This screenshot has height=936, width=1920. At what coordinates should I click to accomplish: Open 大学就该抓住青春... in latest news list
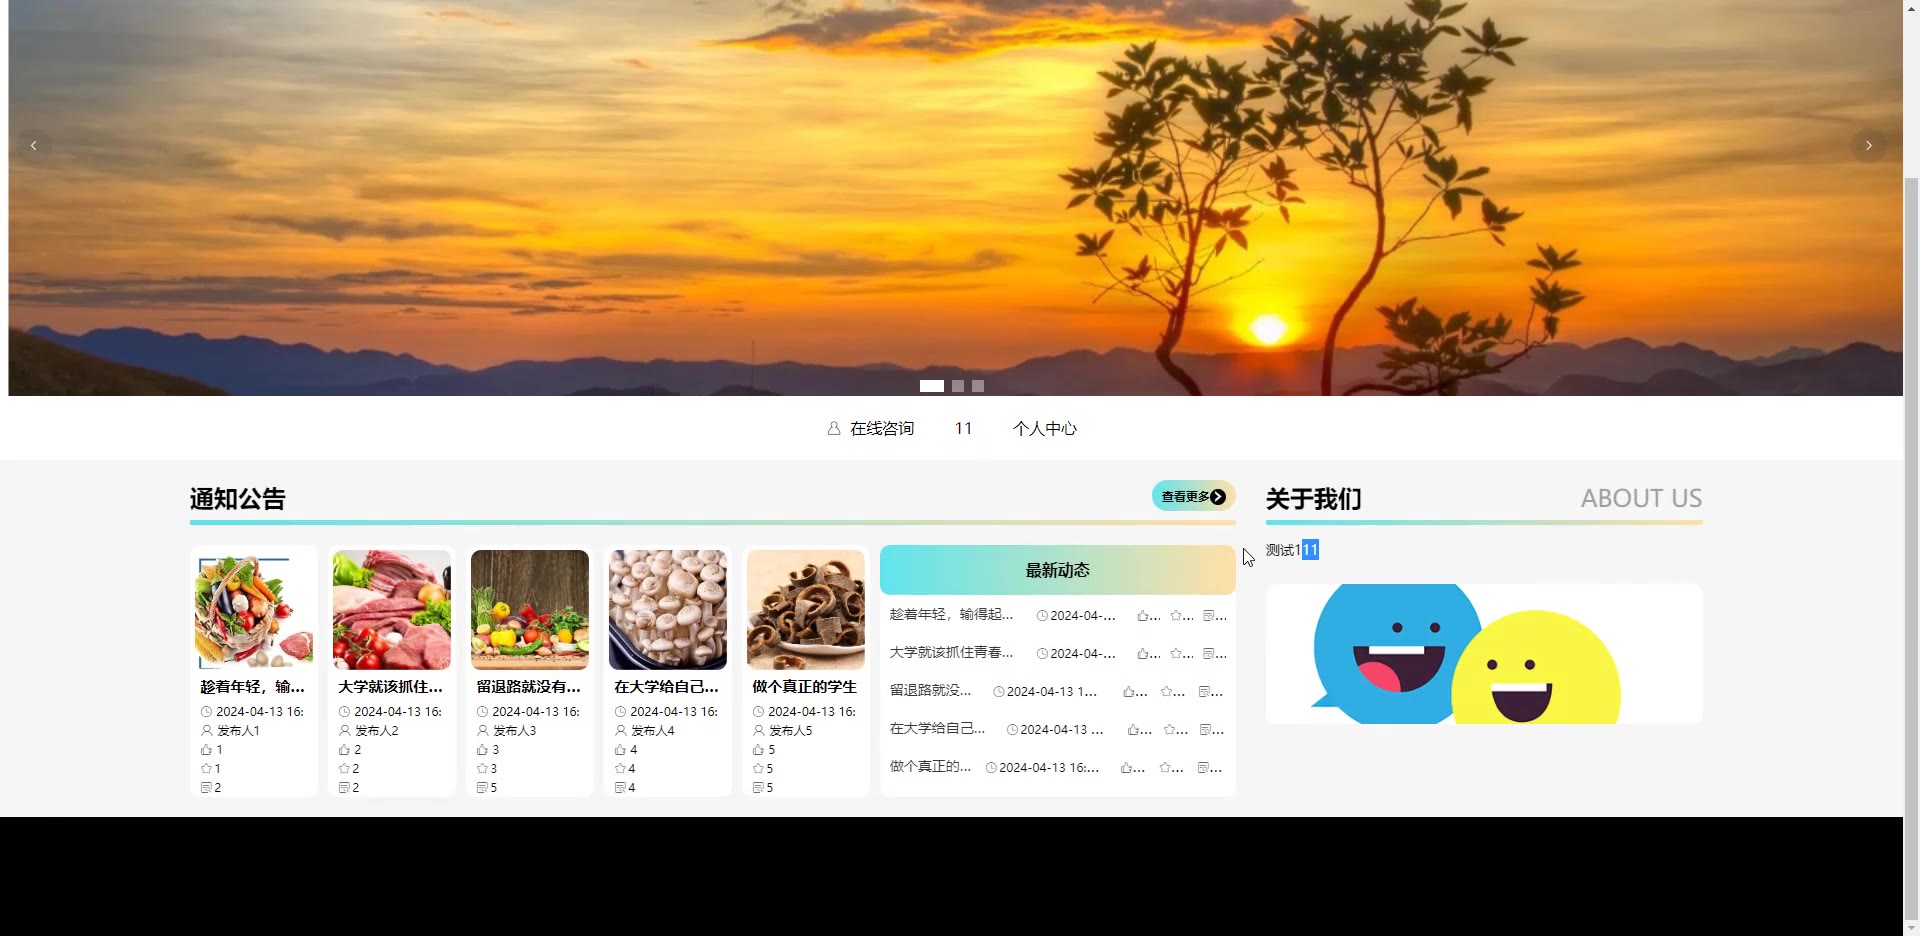click(951, 652)
